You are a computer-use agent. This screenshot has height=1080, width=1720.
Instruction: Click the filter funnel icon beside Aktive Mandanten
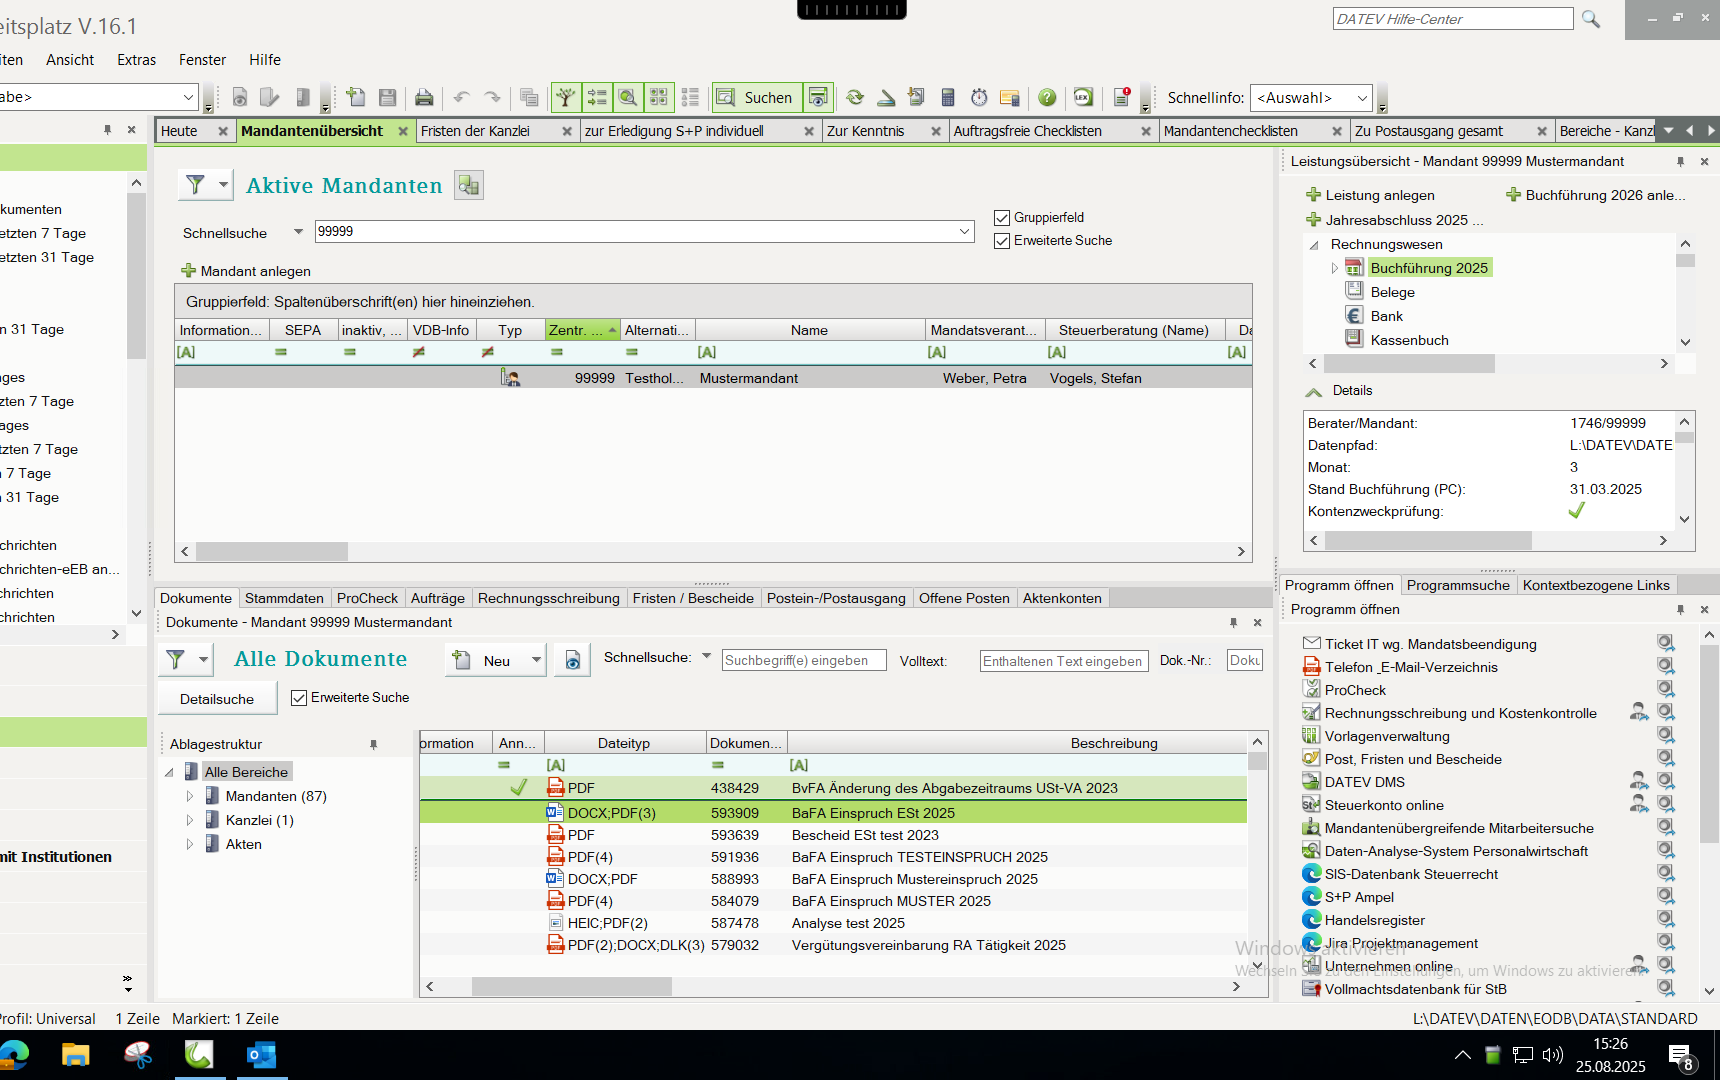pyautogui.click(x=196, y=185)
